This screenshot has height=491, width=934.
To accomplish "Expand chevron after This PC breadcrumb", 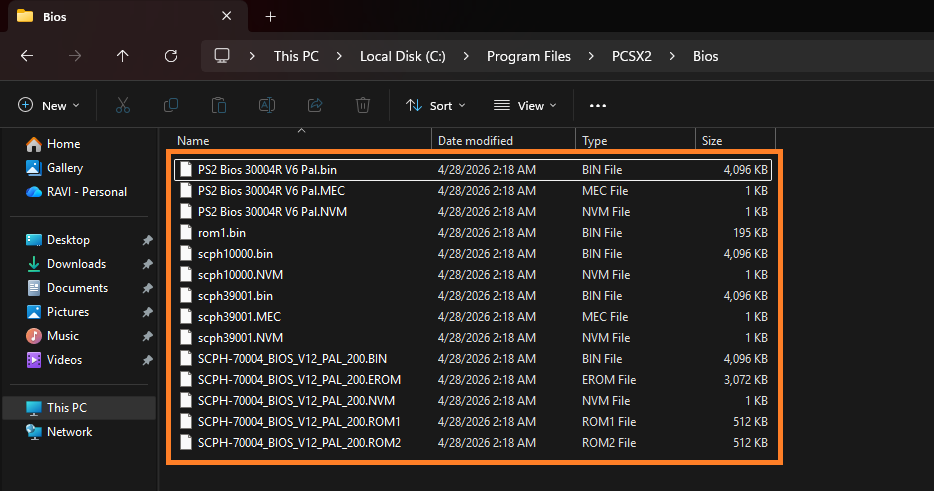I will 339,56.
